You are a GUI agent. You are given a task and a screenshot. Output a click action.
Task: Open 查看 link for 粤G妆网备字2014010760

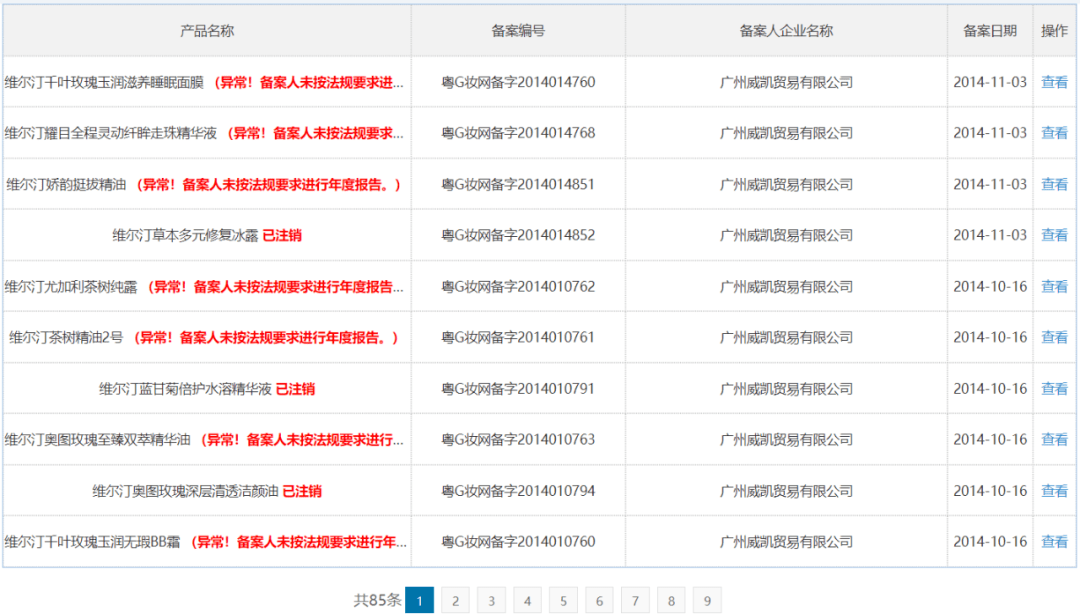[1054, 542]
